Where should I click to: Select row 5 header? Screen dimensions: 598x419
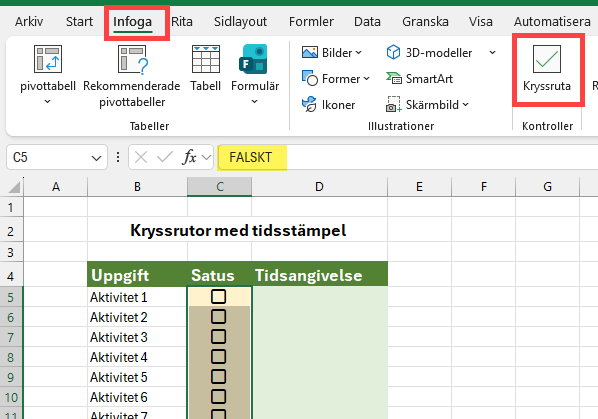pyautogui.click(x=11, y=297)
